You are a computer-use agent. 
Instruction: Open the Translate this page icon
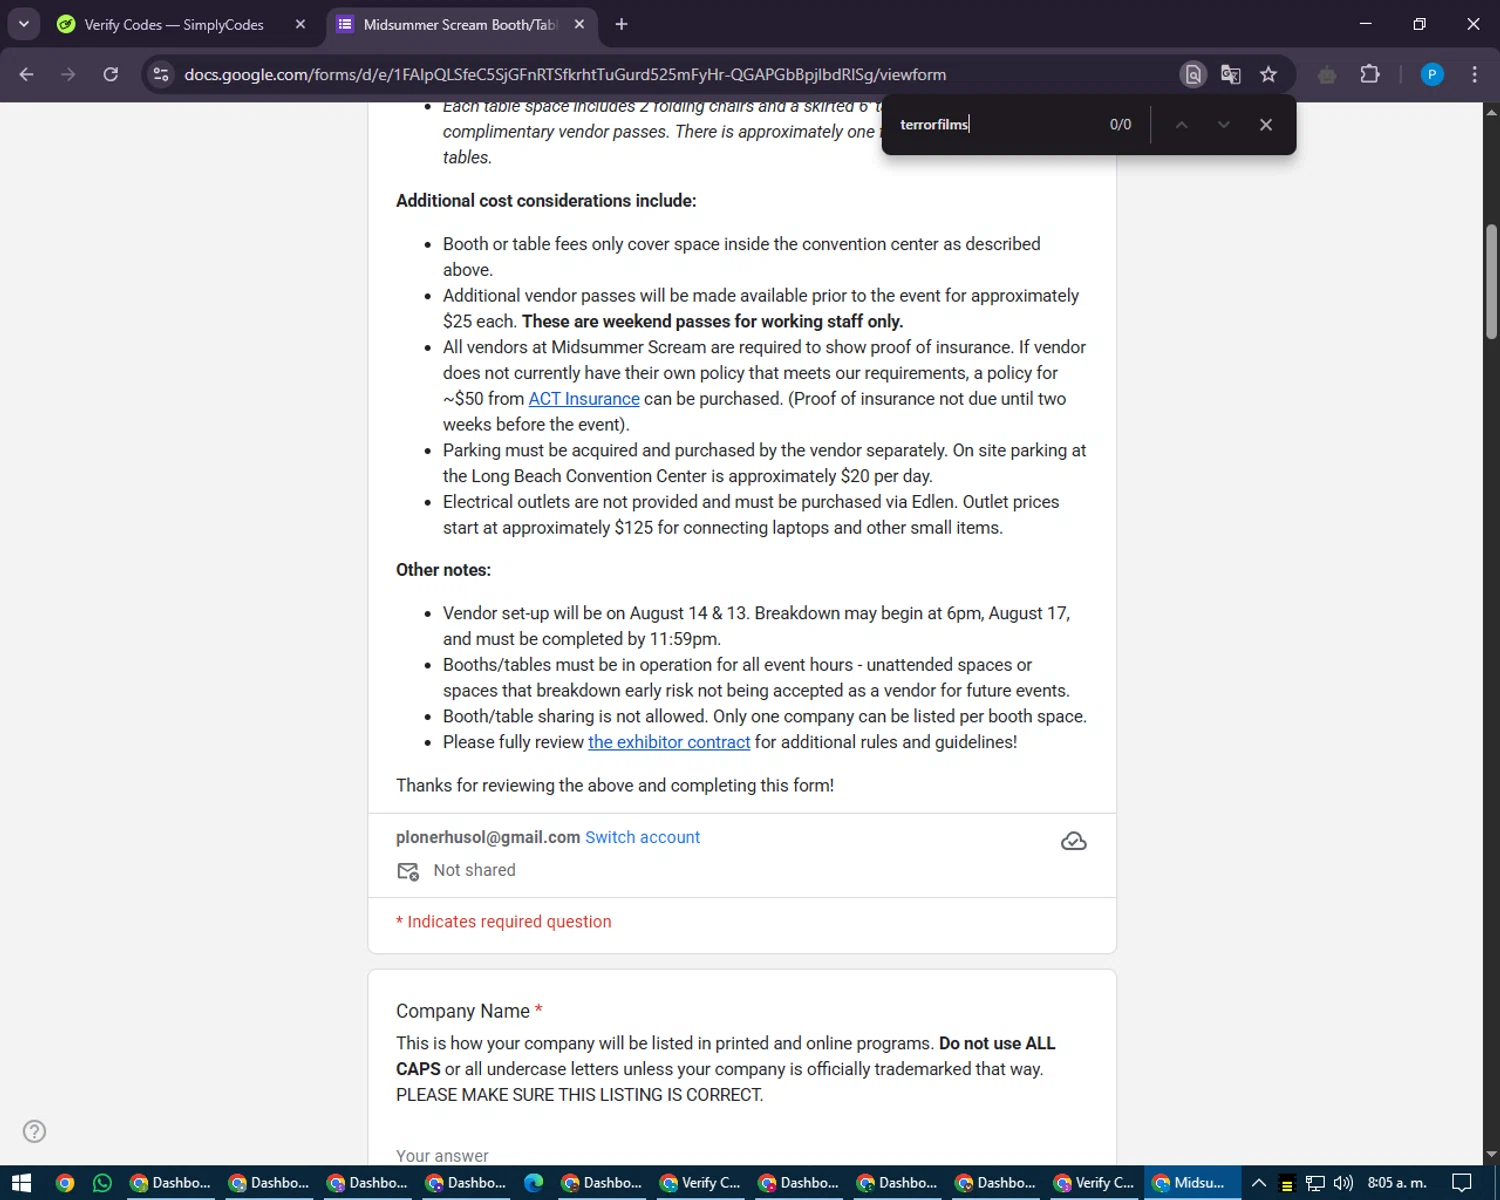coord(1231,74)
